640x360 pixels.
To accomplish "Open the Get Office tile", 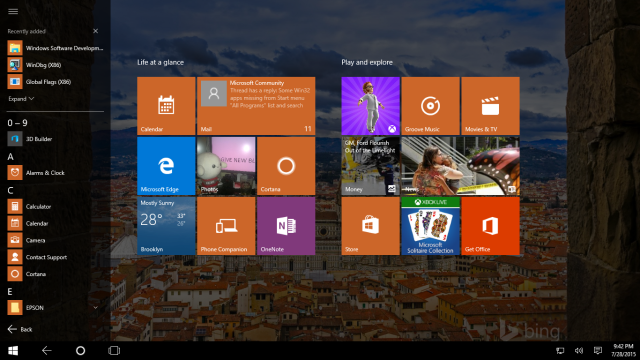I will 490,226.
